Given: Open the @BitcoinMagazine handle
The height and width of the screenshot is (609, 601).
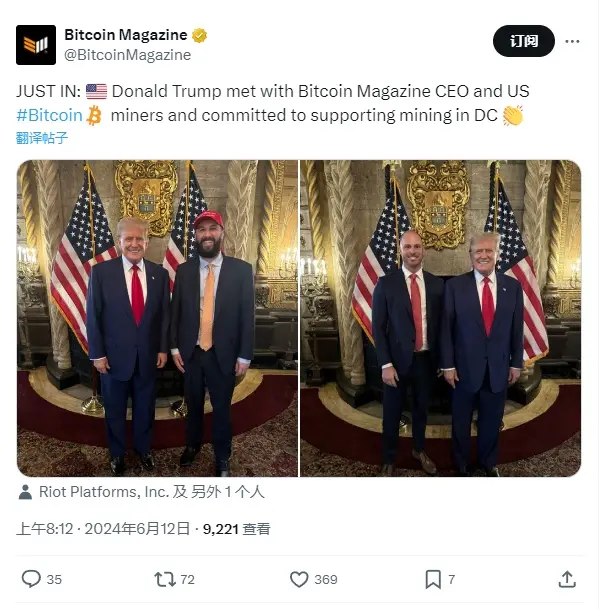Looking at the screenshot, I should pos(127,55).
